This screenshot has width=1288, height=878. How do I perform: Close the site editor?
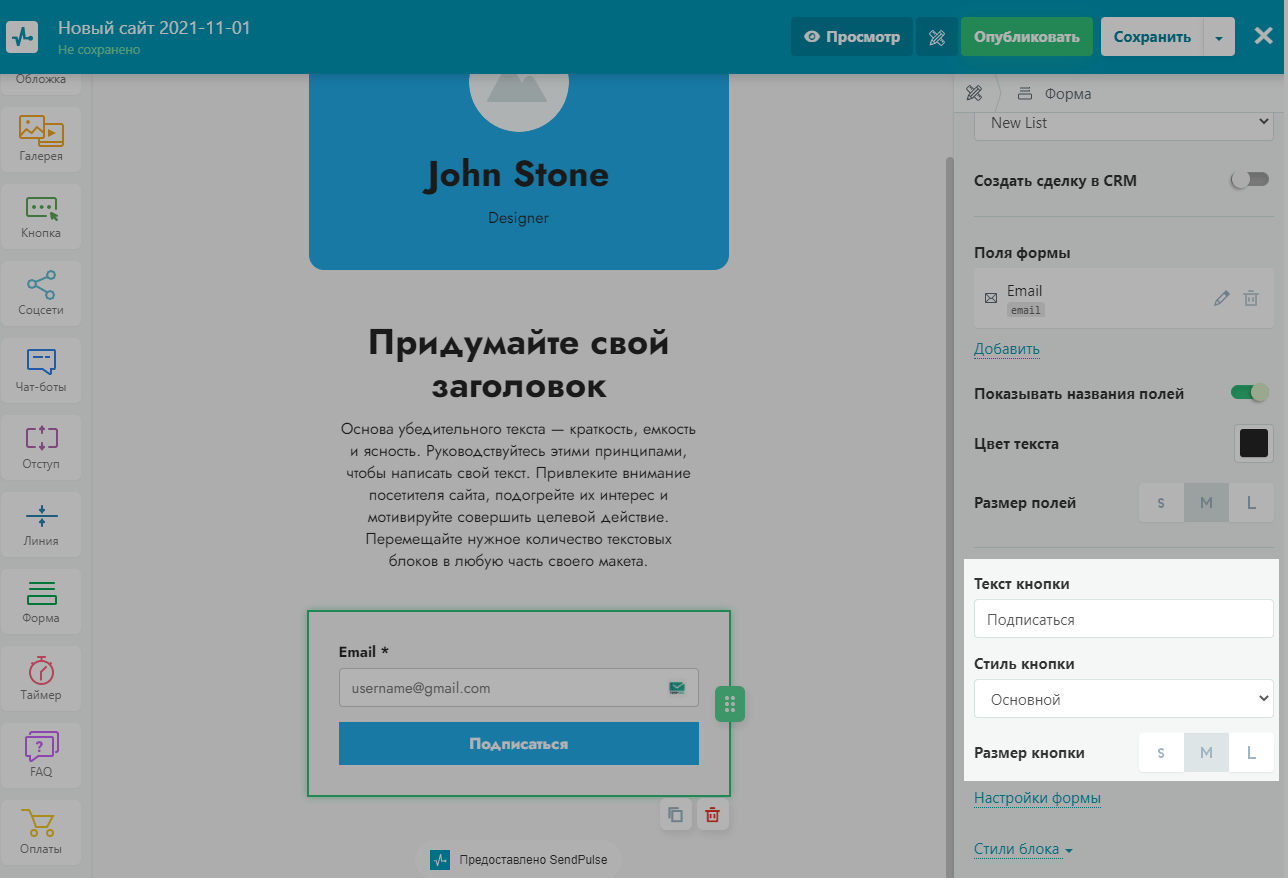click(x=1263, y=37)
